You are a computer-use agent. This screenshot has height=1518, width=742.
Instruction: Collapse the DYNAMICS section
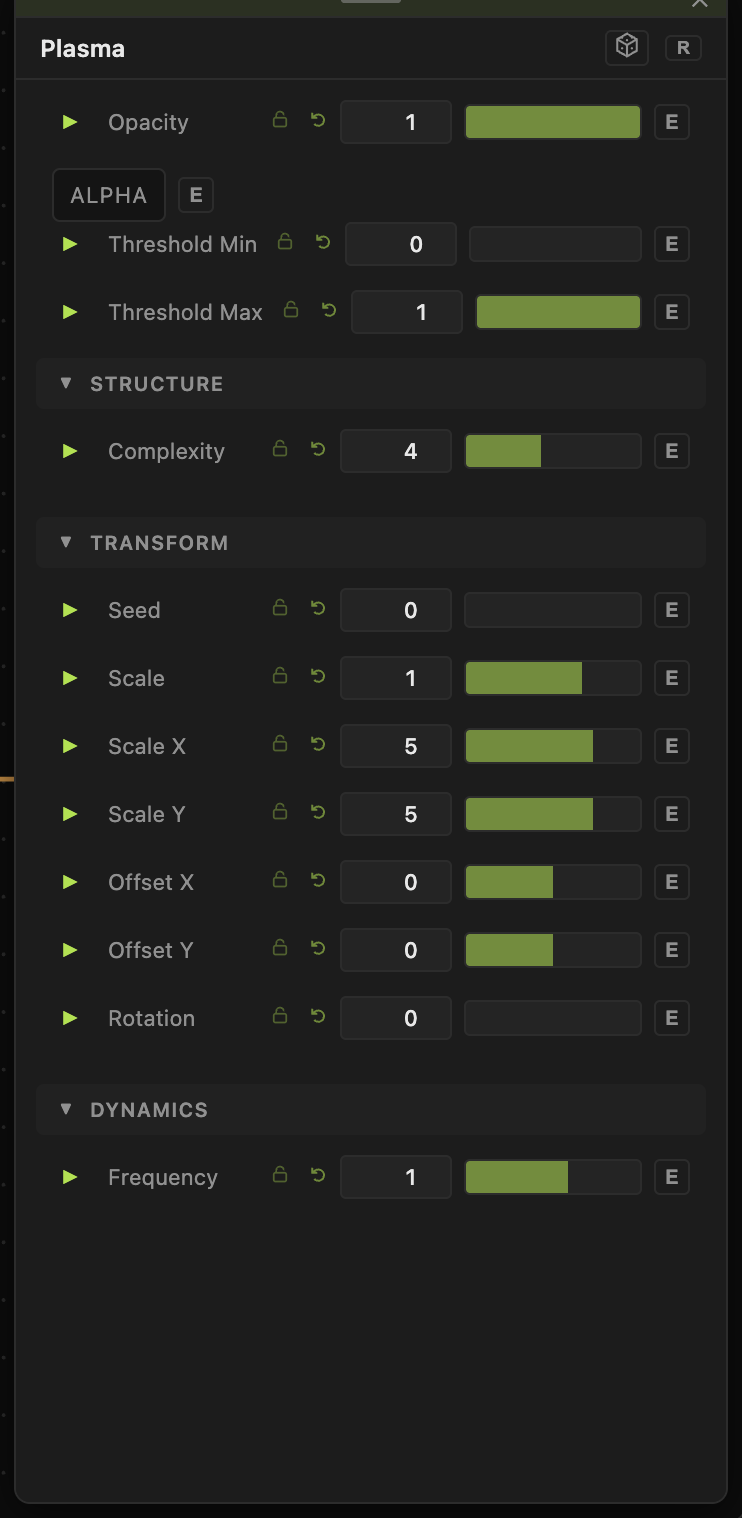(371, 1110)
